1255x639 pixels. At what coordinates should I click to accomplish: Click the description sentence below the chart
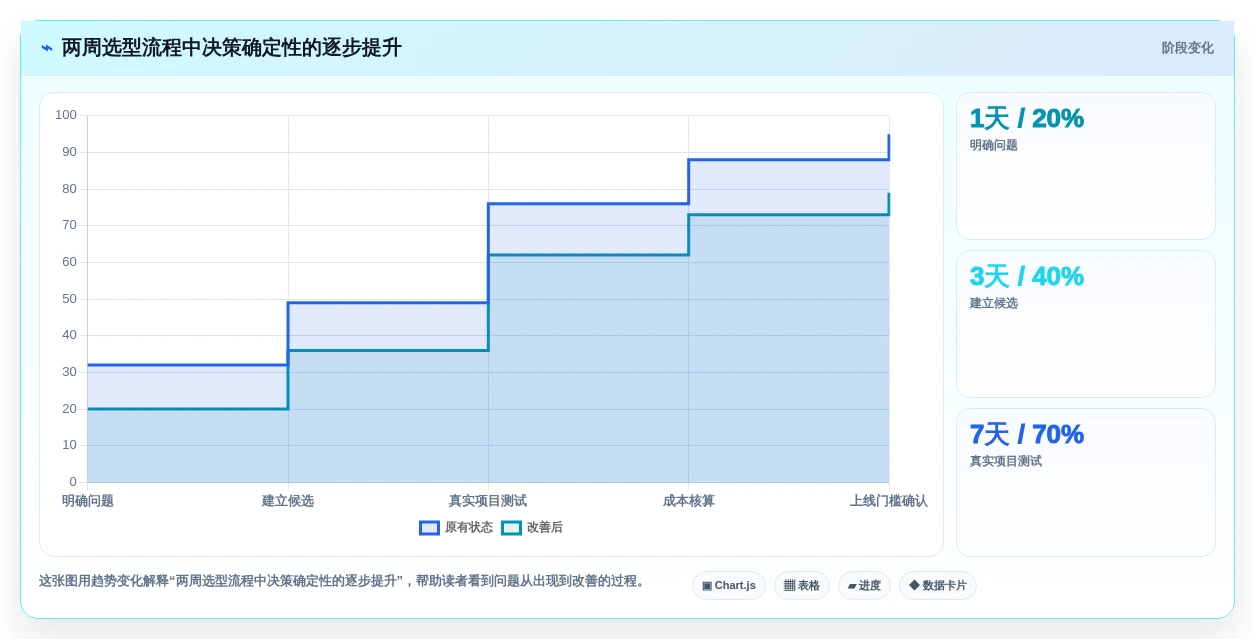(344, 581)
